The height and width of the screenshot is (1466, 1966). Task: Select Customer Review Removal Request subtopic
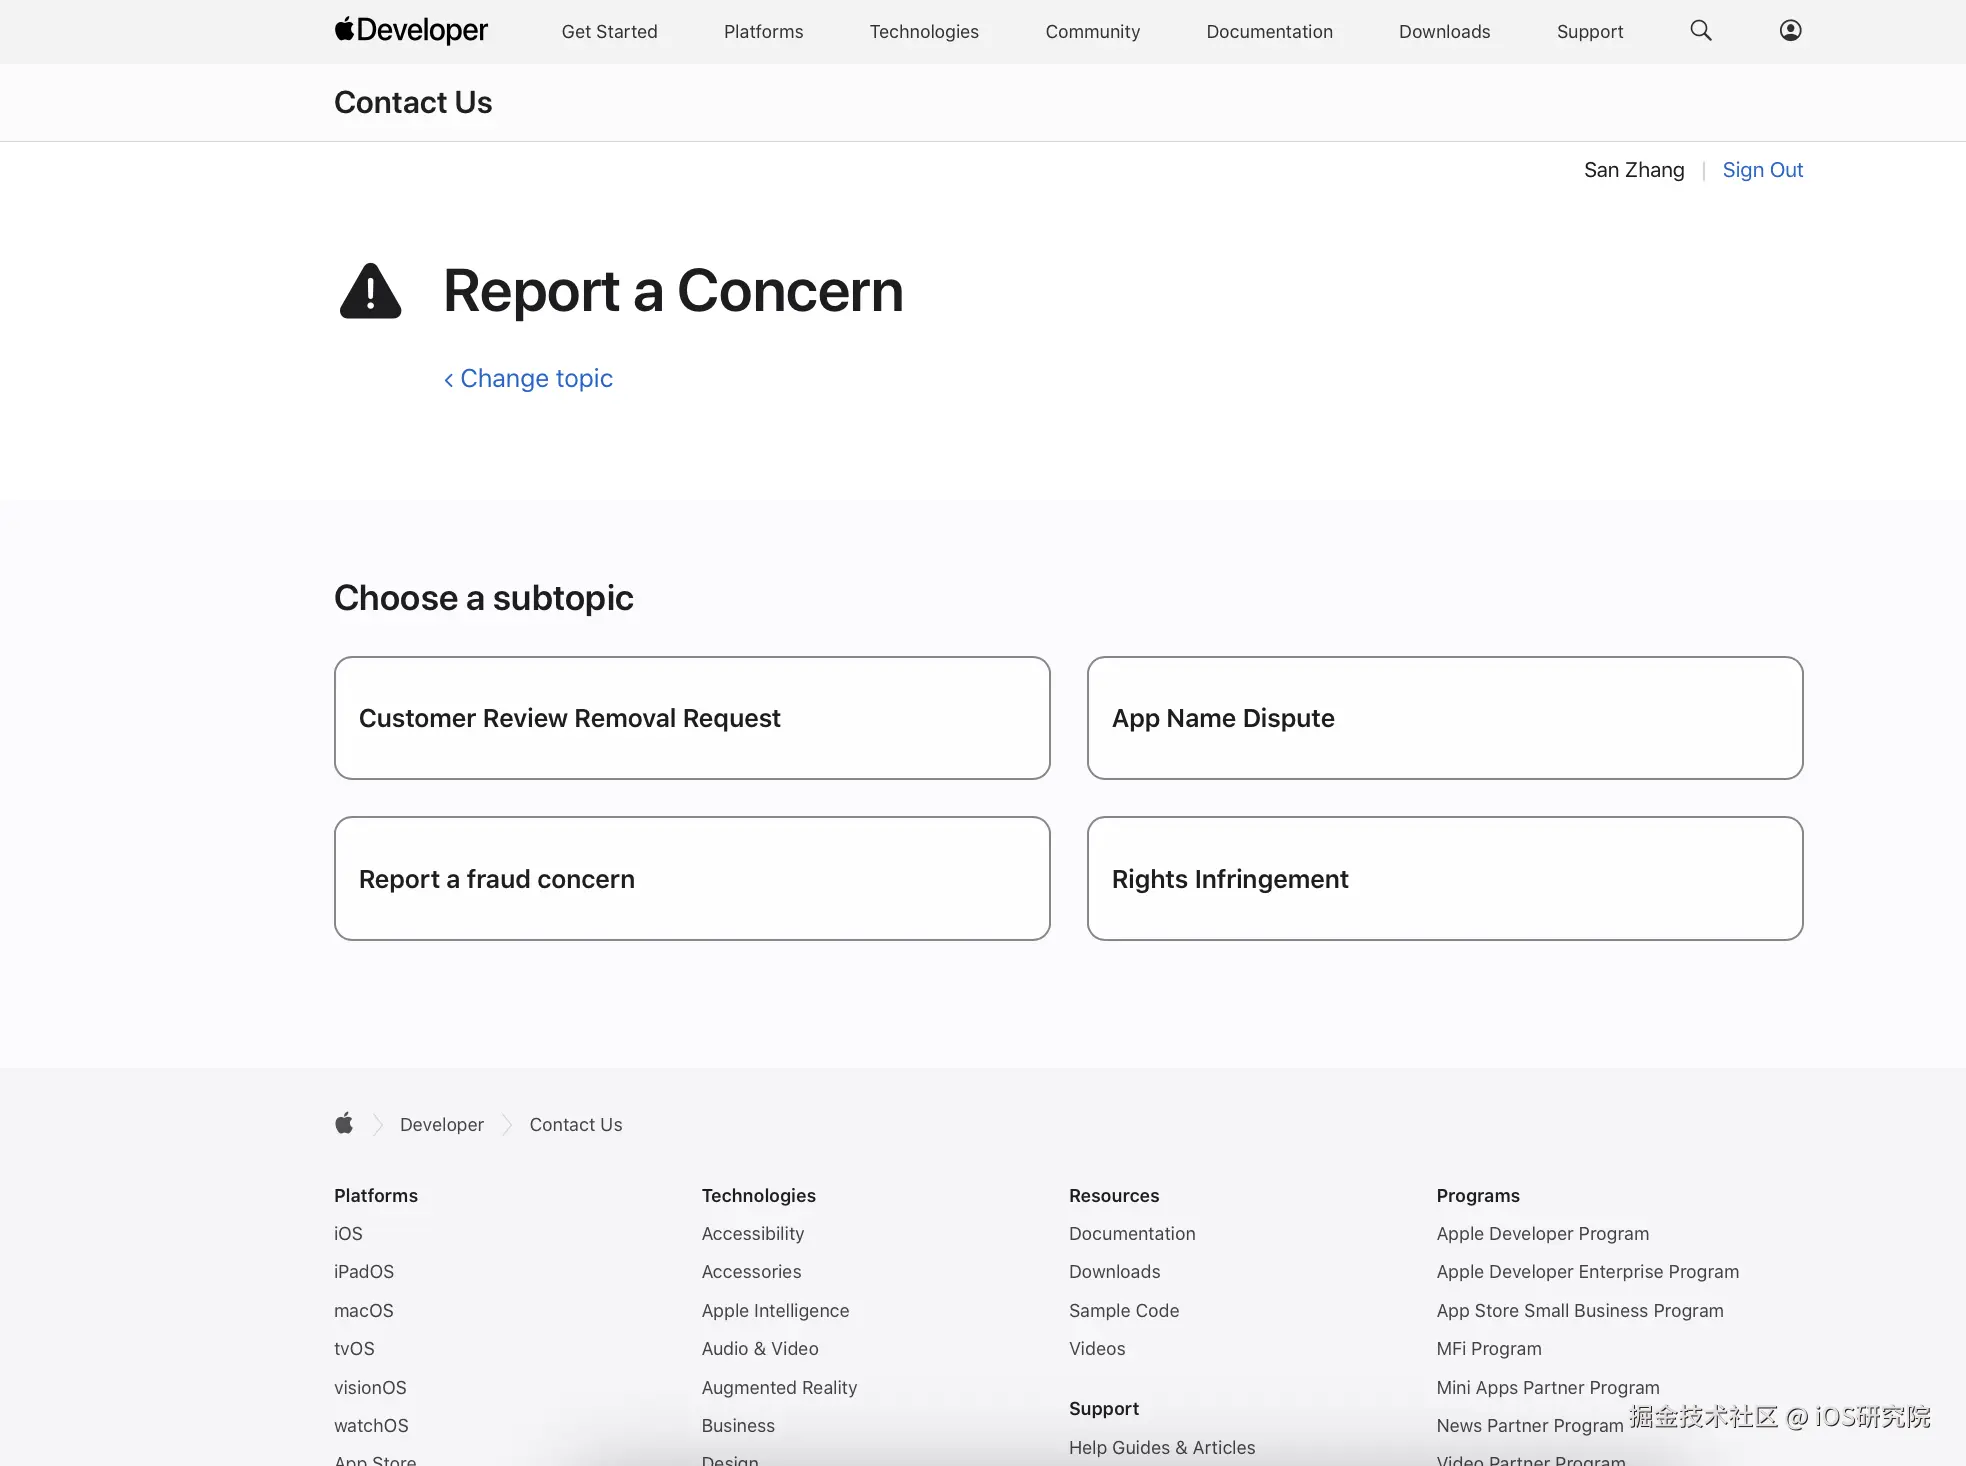tap(692, 718)
